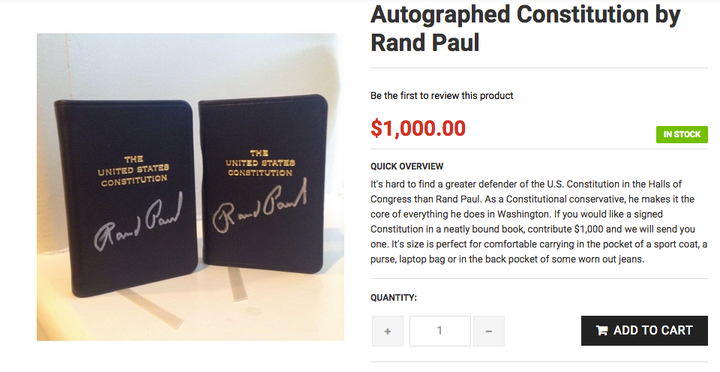This screenshot has width=720, height=372.
Task: Click the product title 'Autographed Constitution by Rand Paul'
Action: tap(525, 28)
